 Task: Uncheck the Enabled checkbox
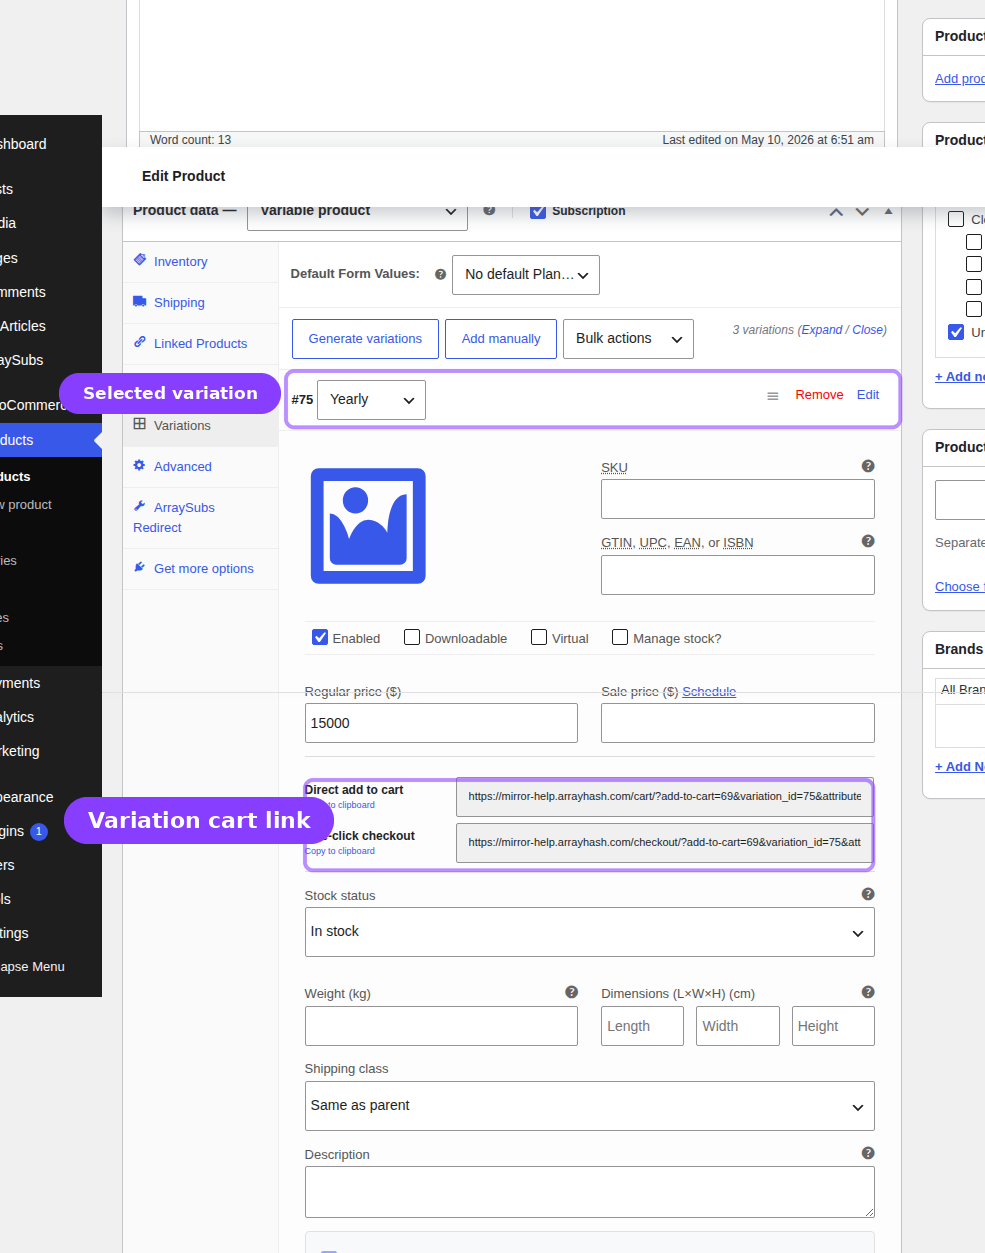click(320, 637)
